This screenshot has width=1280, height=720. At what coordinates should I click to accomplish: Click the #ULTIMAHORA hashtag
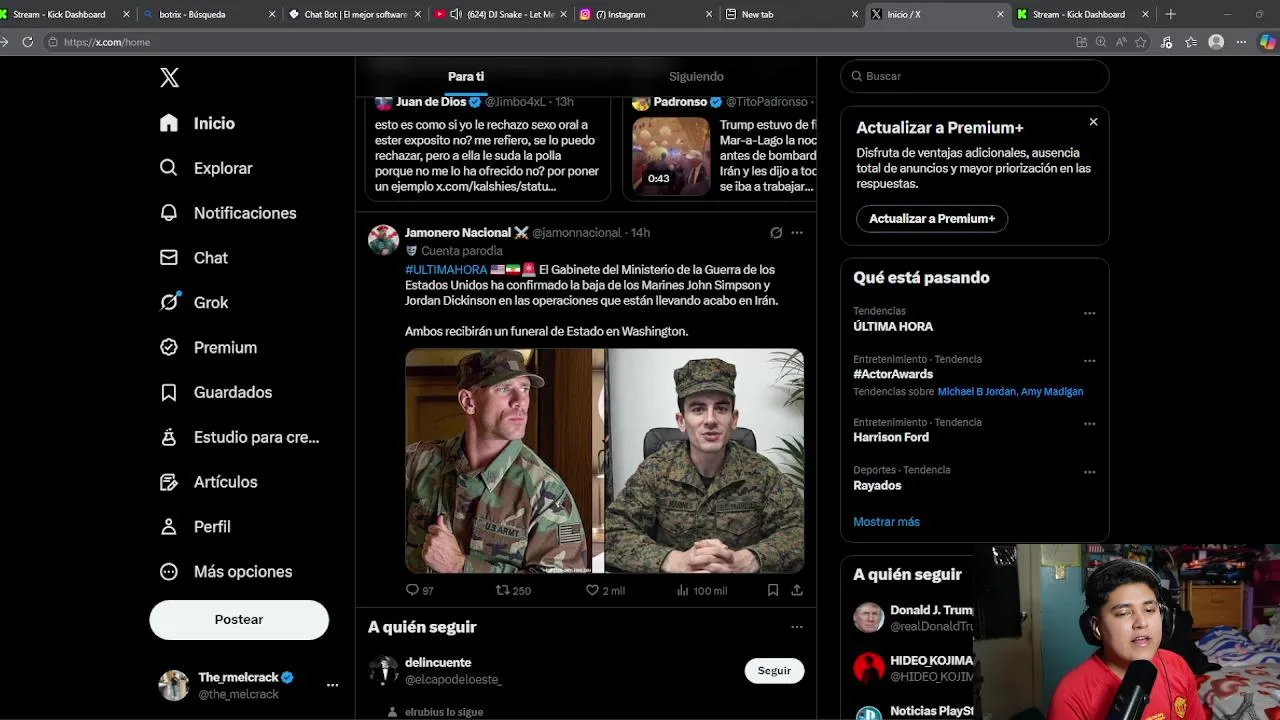click(x=446, y=270)
